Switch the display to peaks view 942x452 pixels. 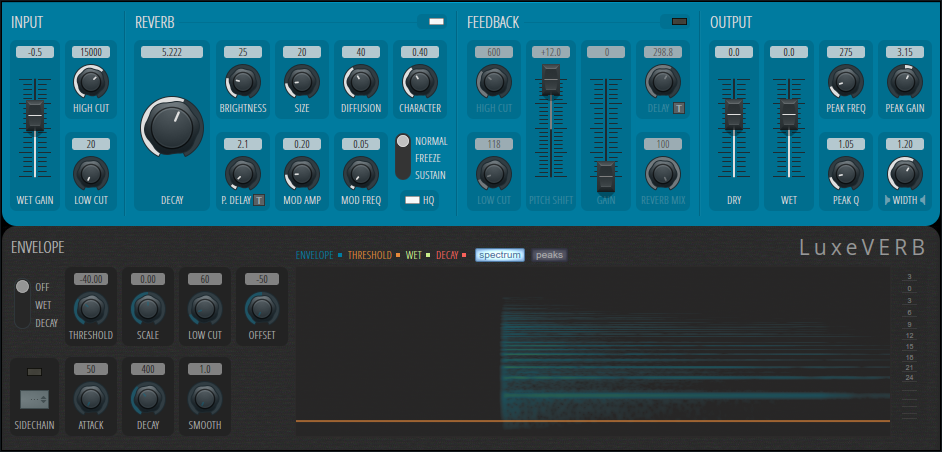(x=549, y=255)
